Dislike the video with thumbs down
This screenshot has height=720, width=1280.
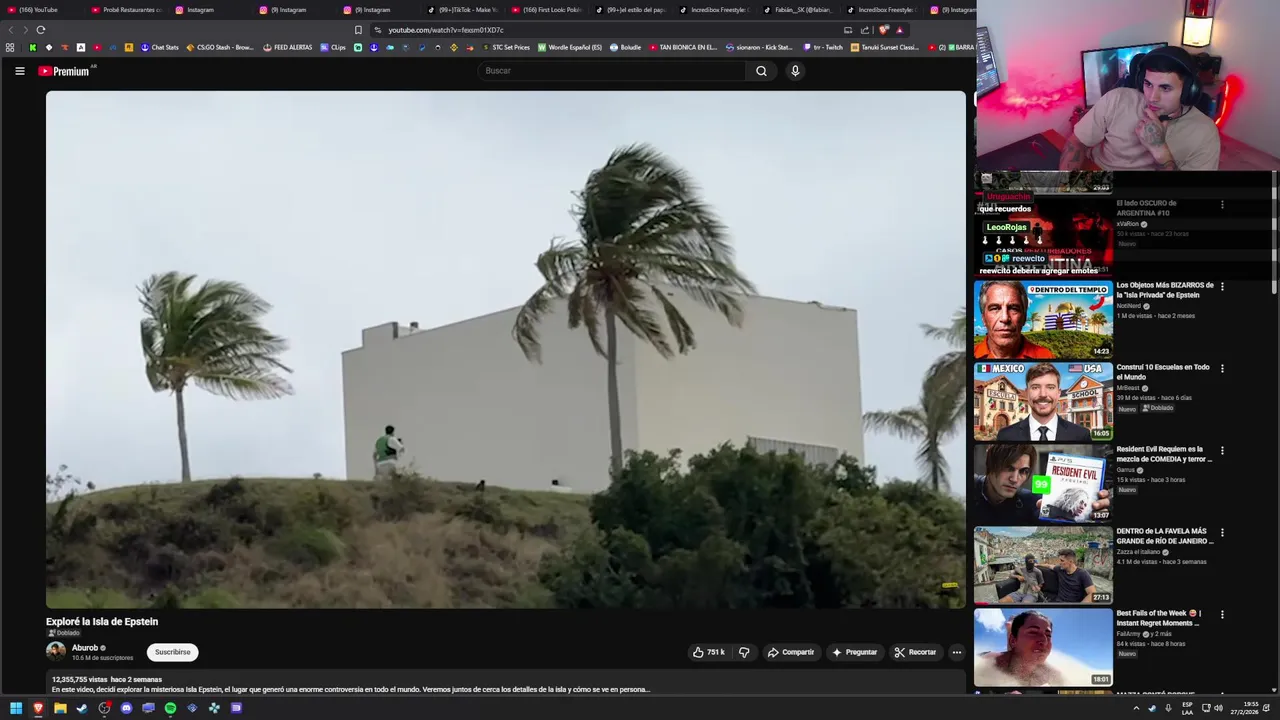(744, 652)
